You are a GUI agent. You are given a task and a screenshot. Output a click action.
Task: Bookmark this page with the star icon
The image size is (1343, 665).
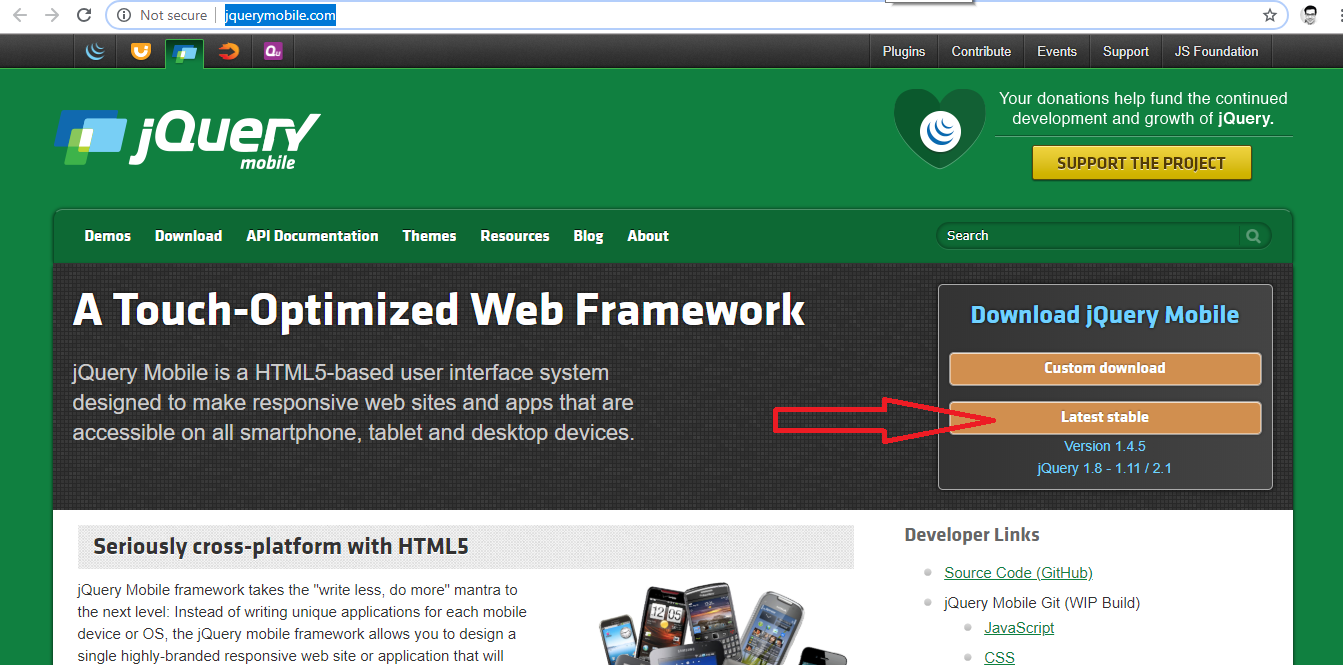pos(1269,15)
